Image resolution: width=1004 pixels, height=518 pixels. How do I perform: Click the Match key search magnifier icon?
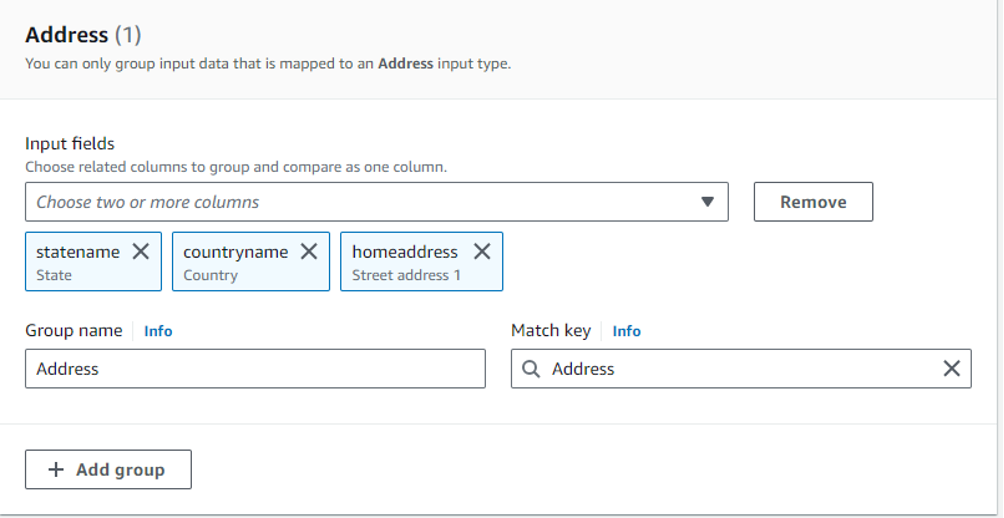click(531, 369)
